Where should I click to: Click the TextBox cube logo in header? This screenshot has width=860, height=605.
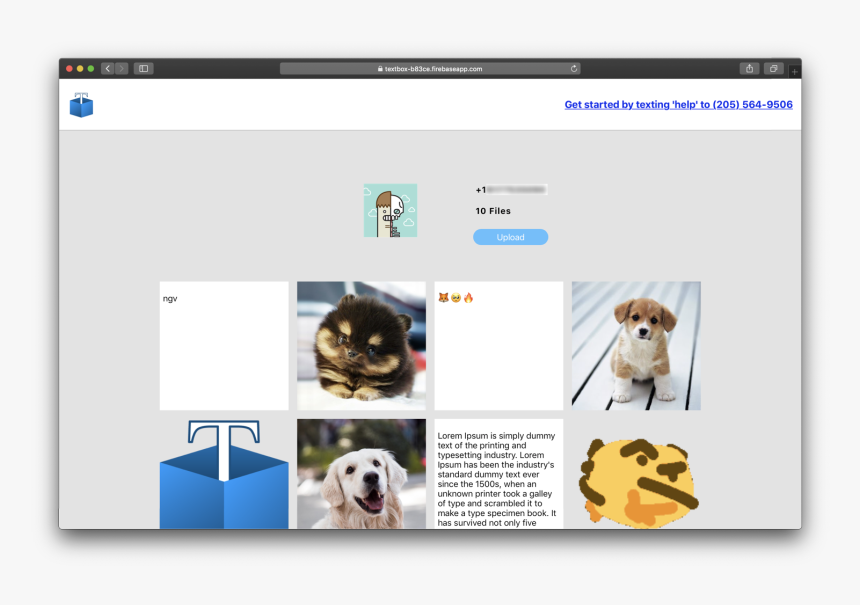pos(81,105)
